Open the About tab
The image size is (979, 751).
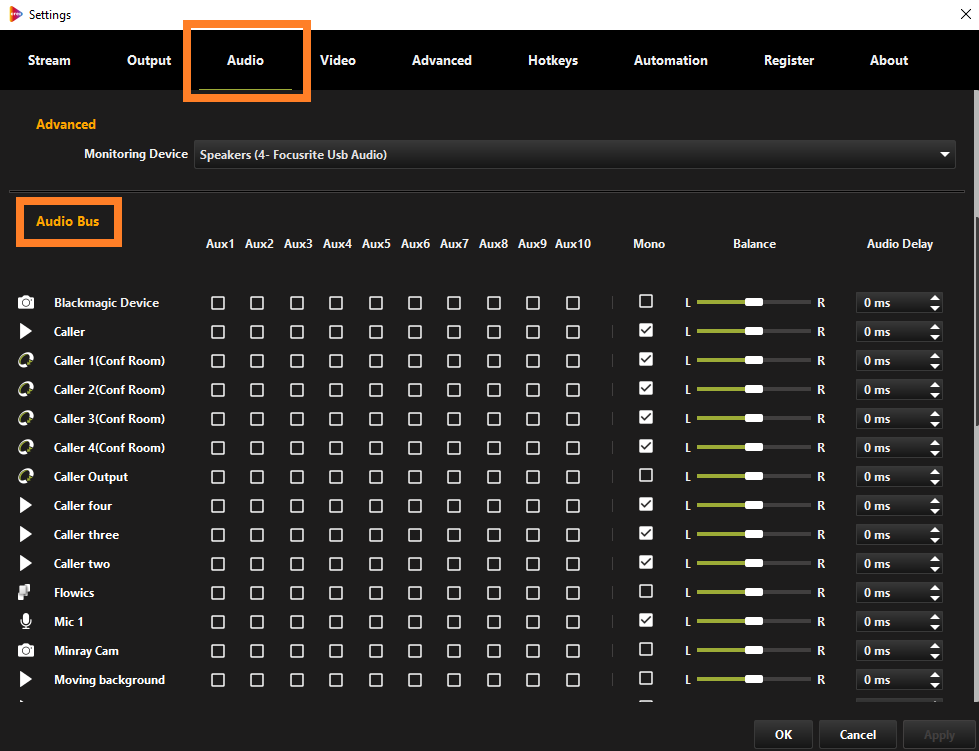[889, 61]
